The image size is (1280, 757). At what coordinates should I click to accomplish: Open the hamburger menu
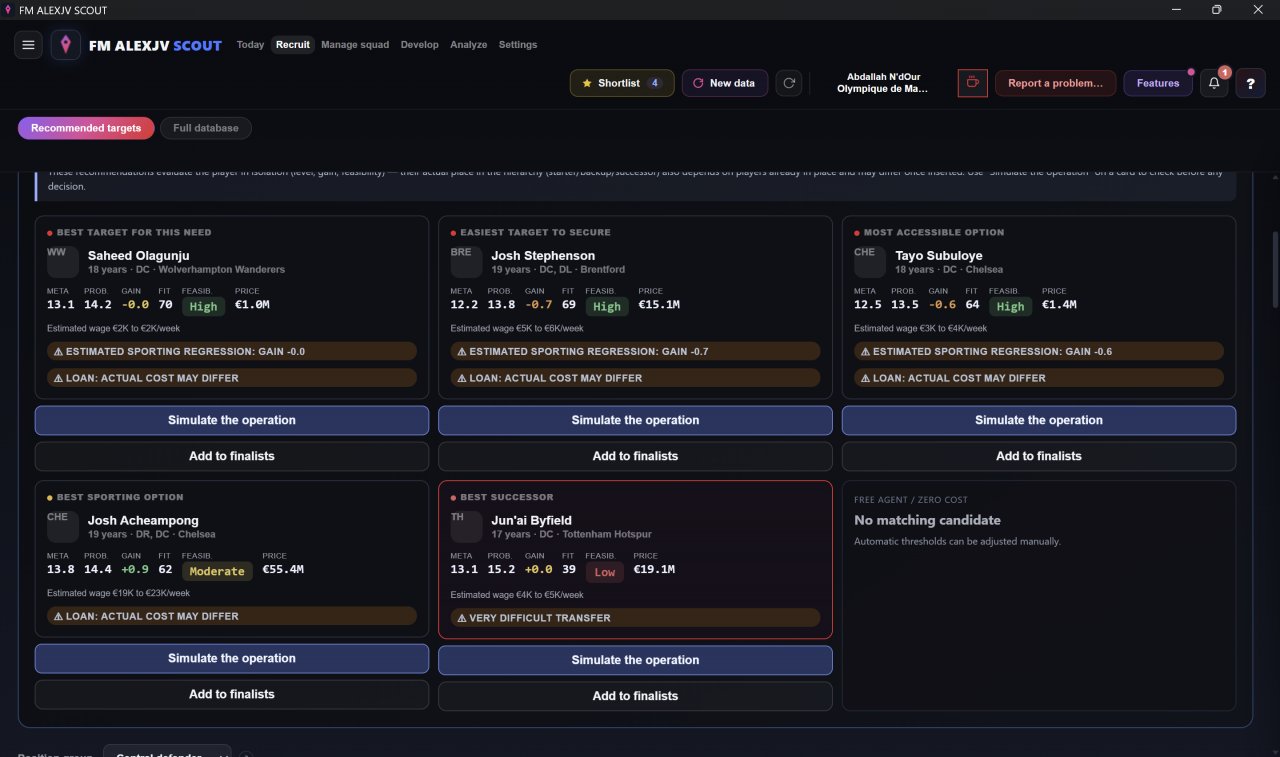click(28, 45)
